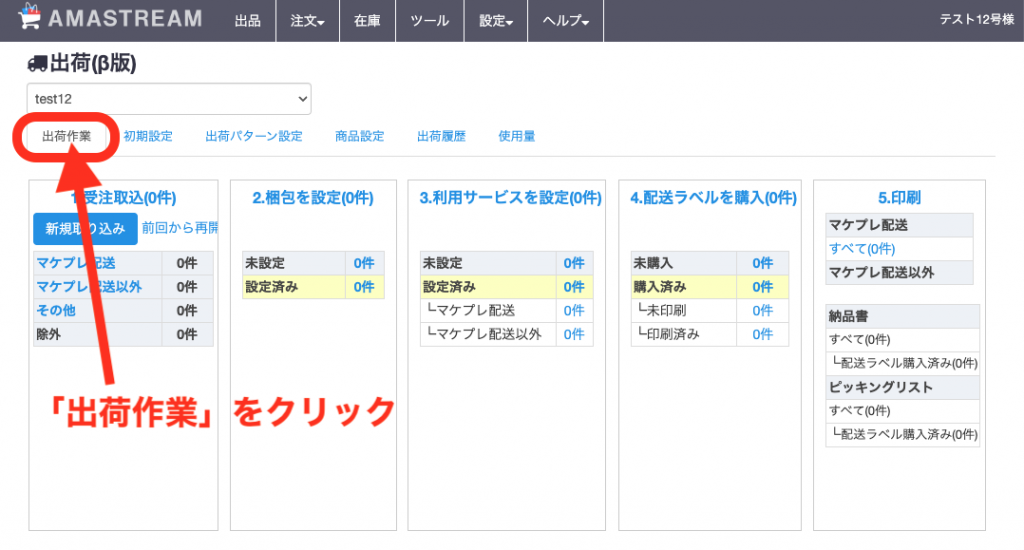Switch to the 出荷履歴 tab

click(x=441, y=137)
